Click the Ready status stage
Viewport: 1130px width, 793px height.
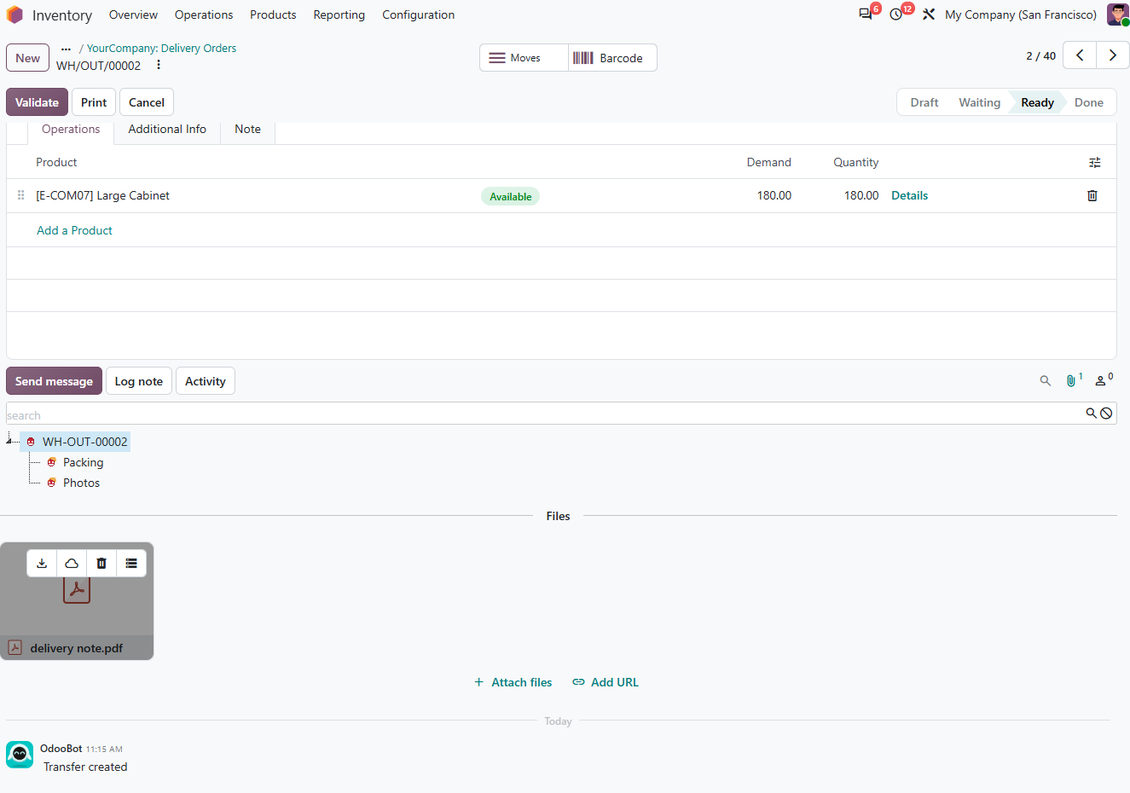click(x=1037, y=102)
